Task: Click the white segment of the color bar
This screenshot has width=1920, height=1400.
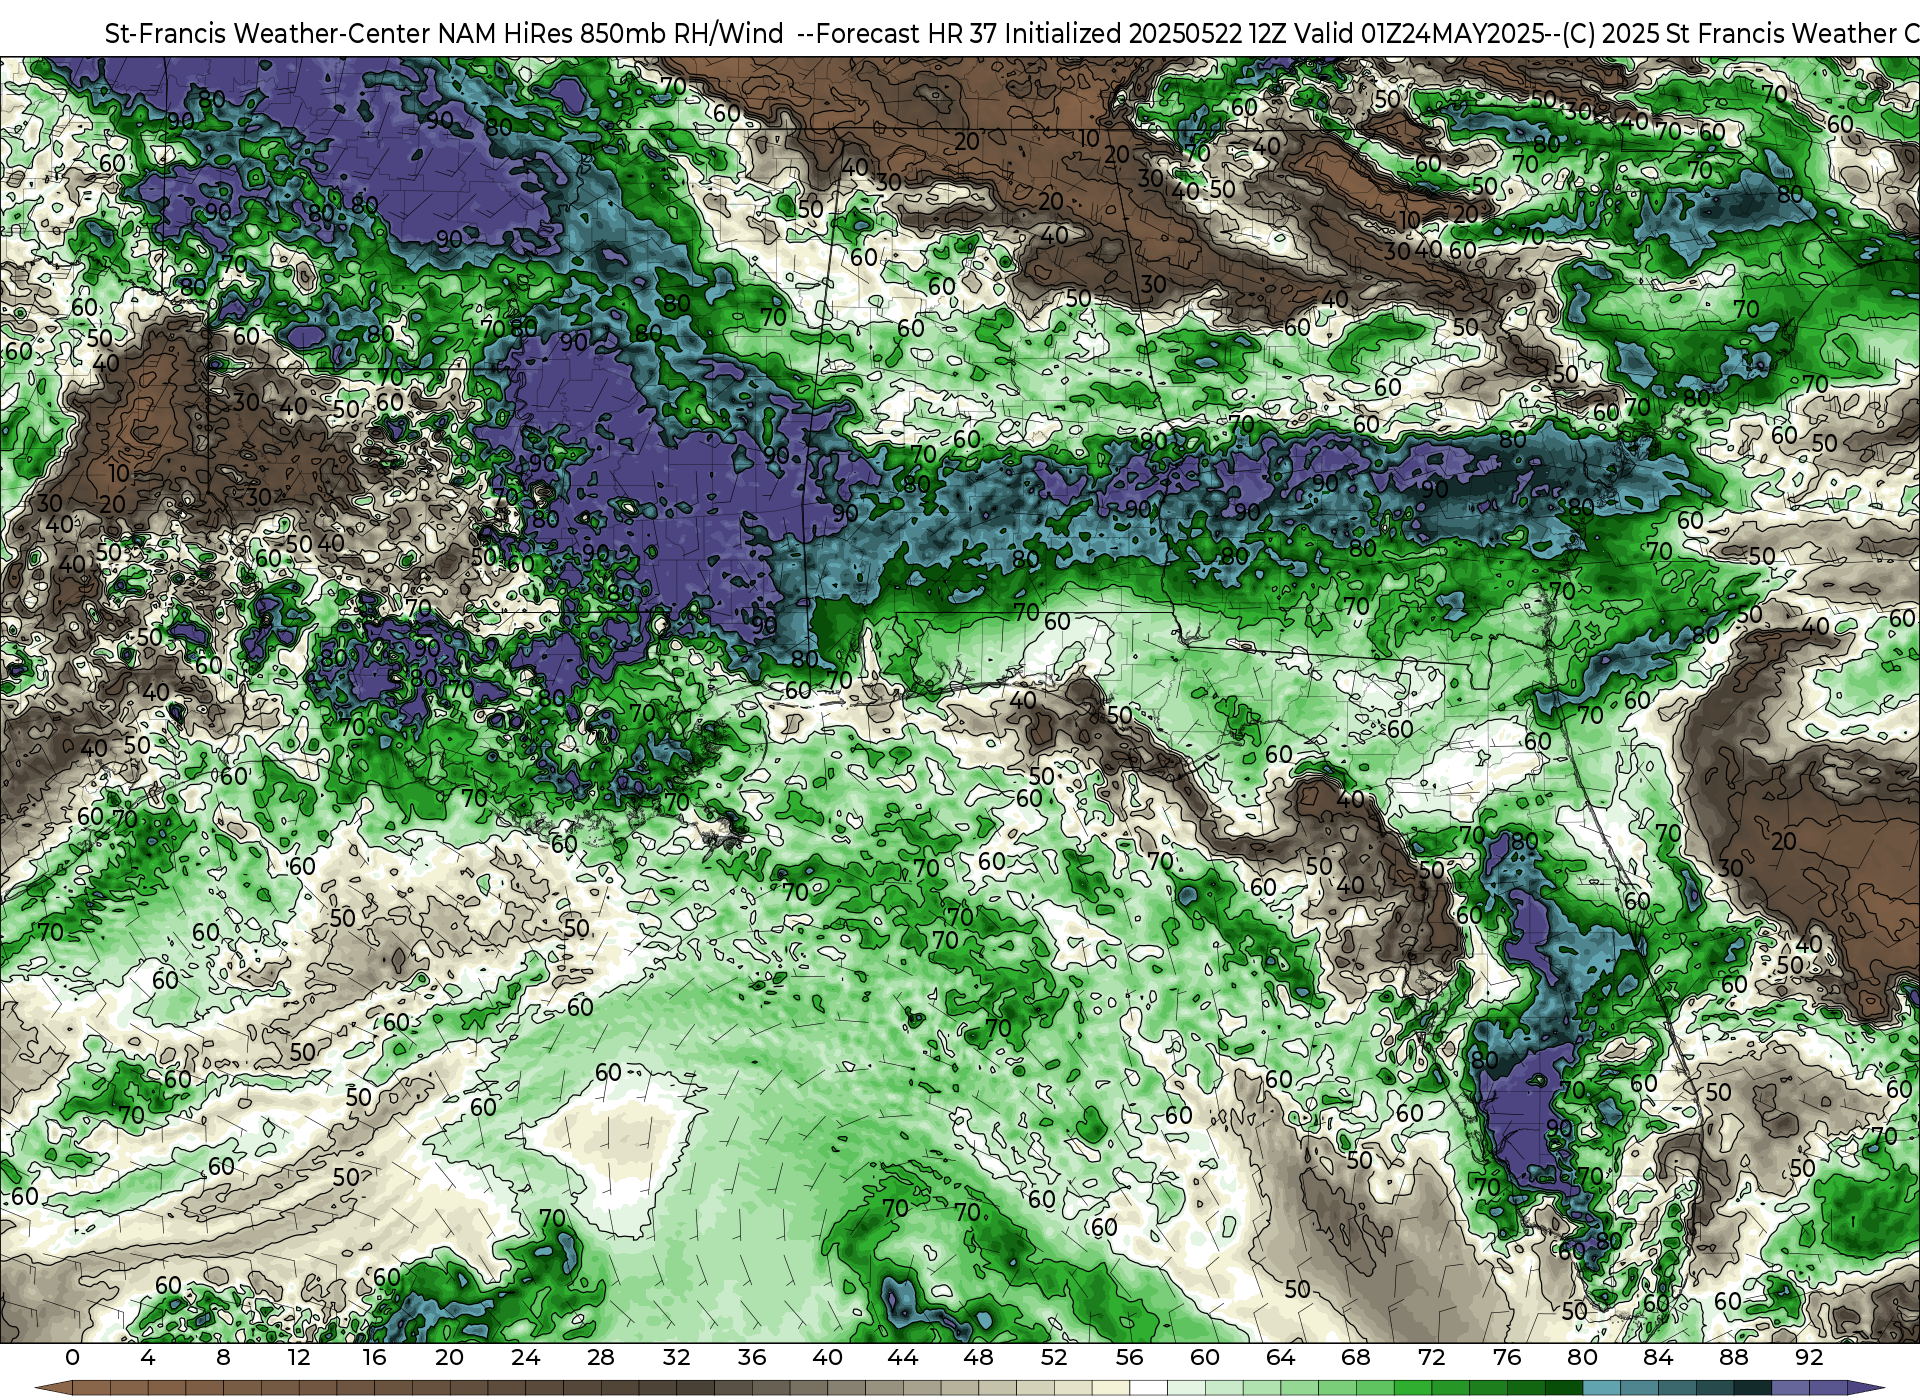Action: 1148,1389
